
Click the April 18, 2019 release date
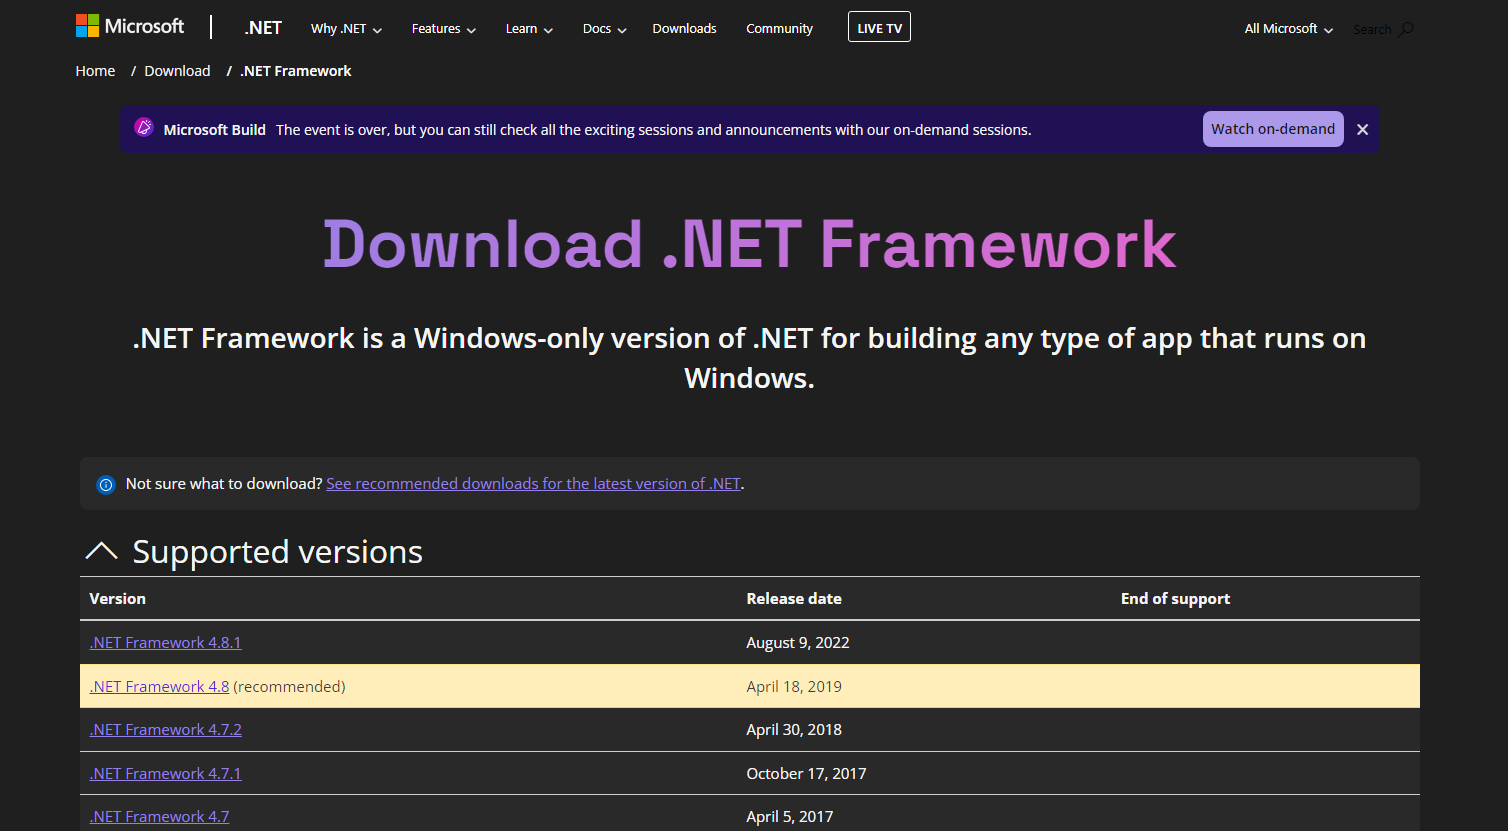794,687
